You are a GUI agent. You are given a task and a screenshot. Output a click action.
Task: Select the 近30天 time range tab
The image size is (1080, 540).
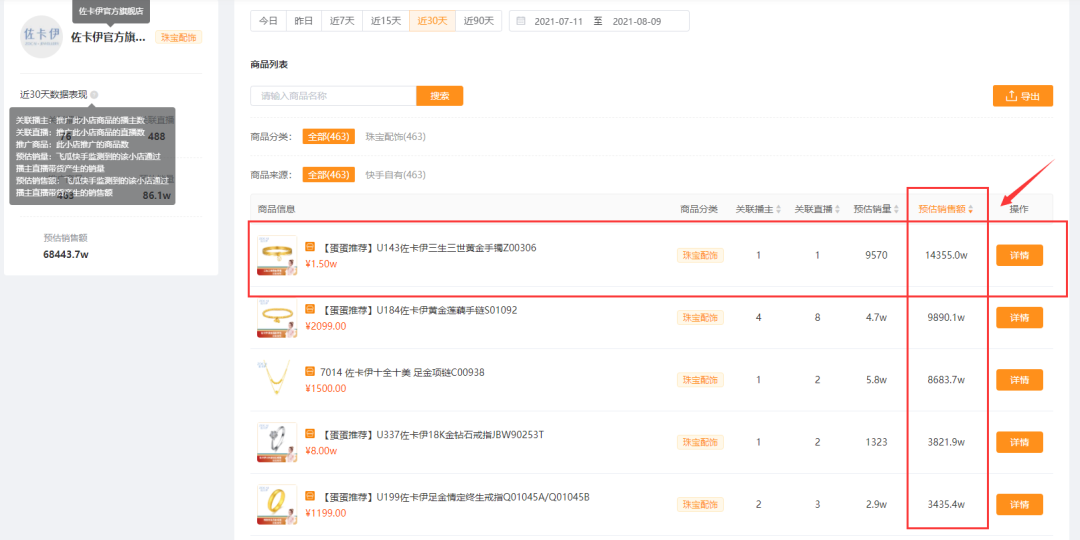point(432,21)
